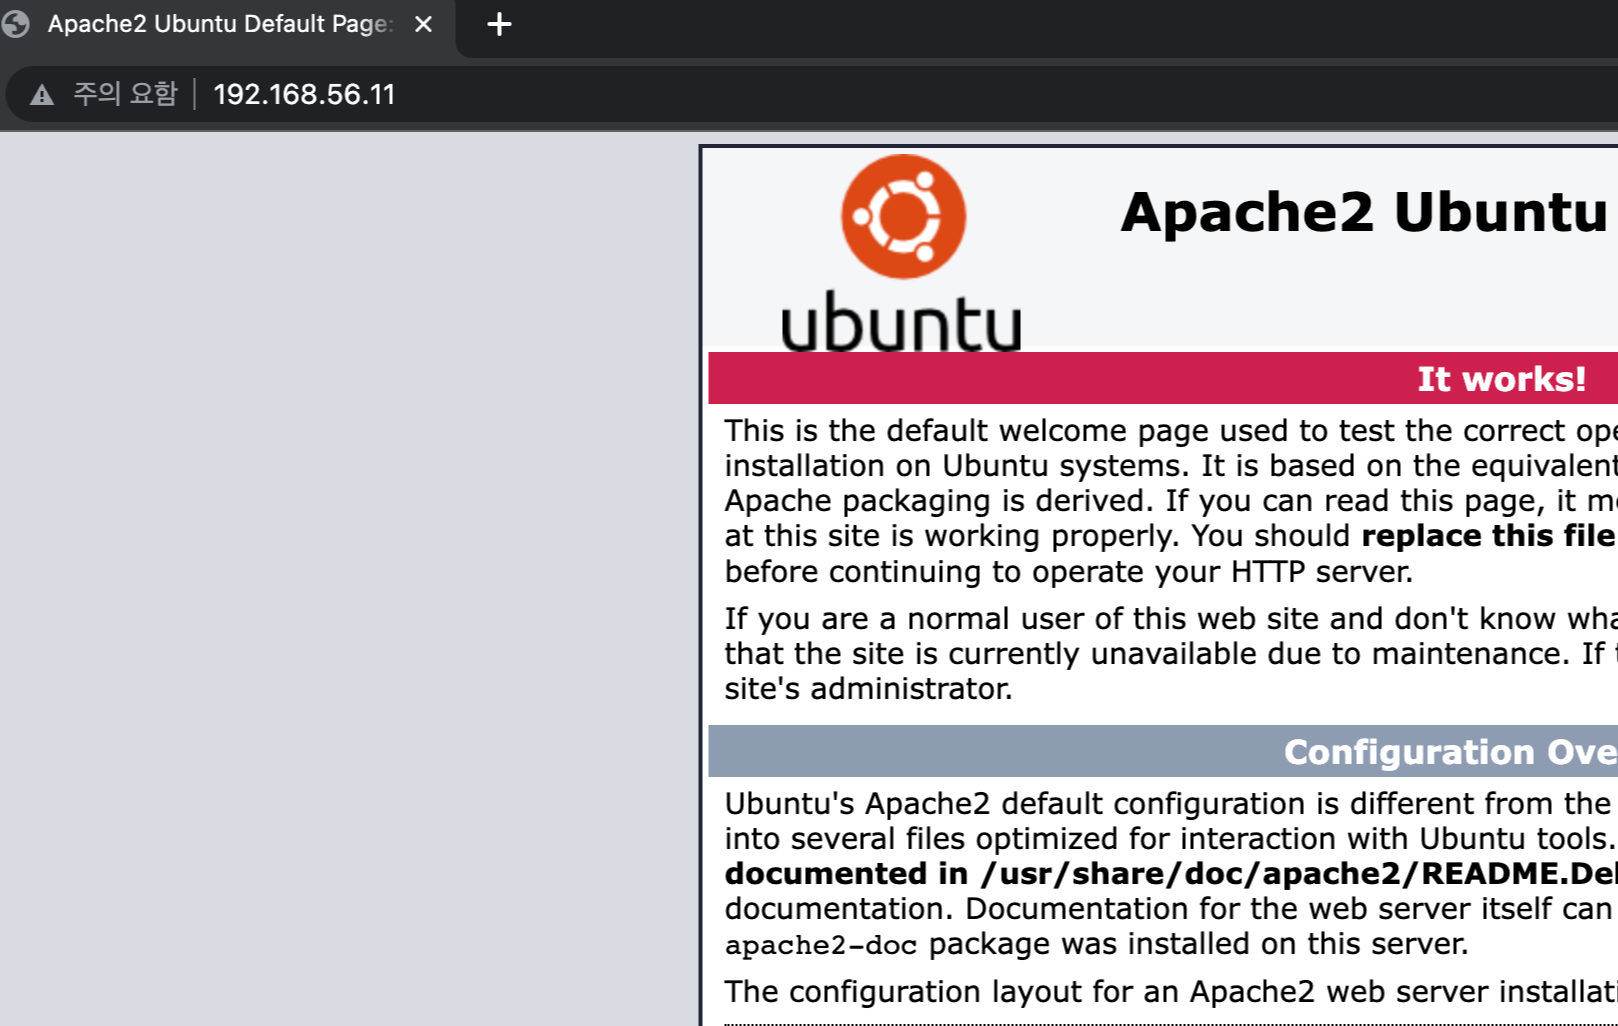Click the 주의 요함 security label
Viewport: 1618px width, 1026px height.
(125, 94)
